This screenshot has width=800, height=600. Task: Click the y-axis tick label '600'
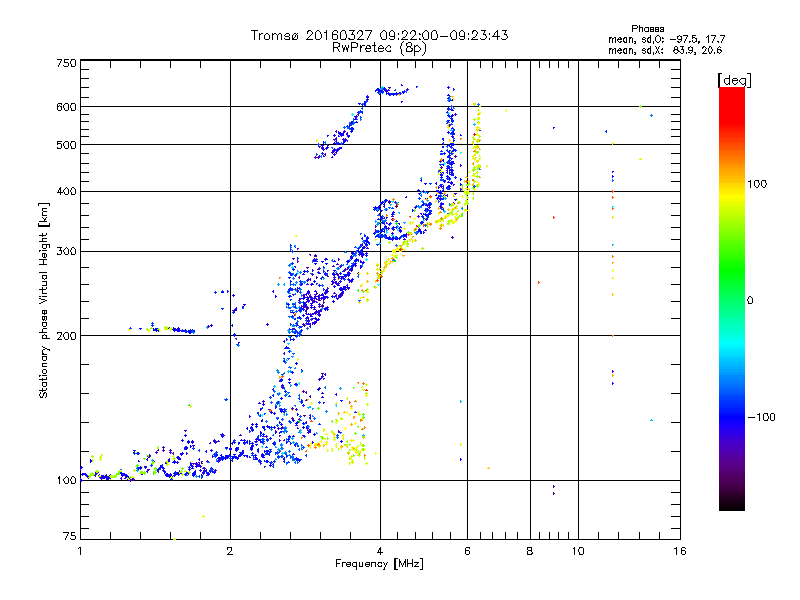66,107
